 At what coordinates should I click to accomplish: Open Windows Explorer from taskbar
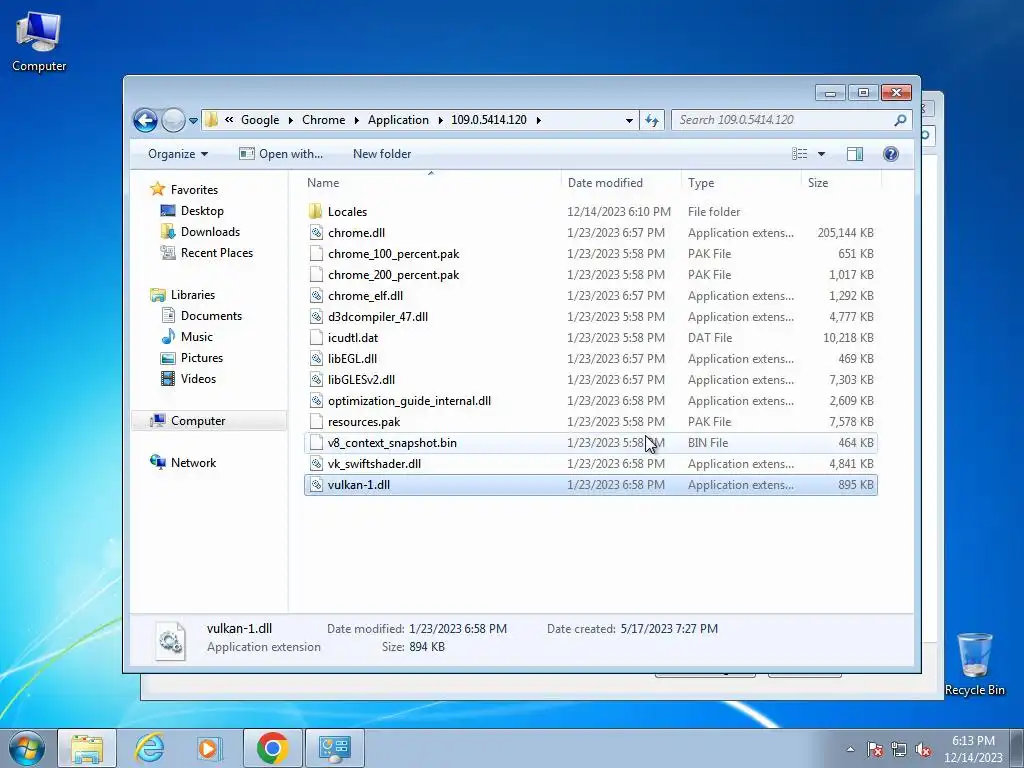point(87,748)
